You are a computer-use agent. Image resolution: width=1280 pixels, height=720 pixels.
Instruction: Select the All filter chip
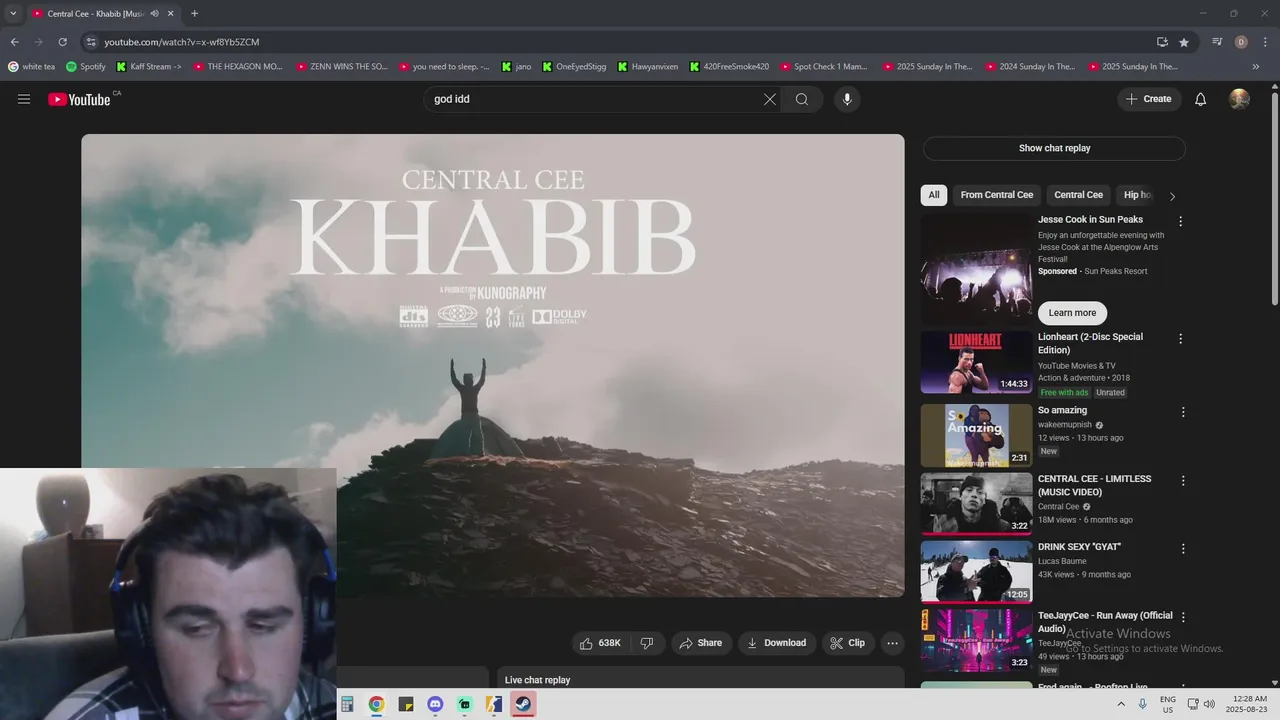(x=934, y=195)
